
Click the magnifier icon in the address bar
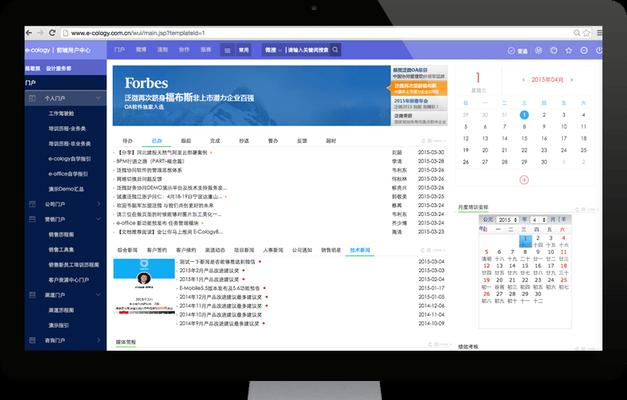point(577,33)
